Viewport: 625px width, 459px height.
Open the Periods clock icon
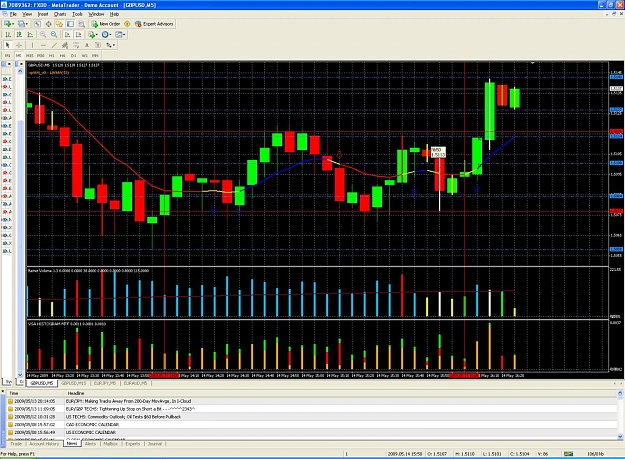[105, 35]
